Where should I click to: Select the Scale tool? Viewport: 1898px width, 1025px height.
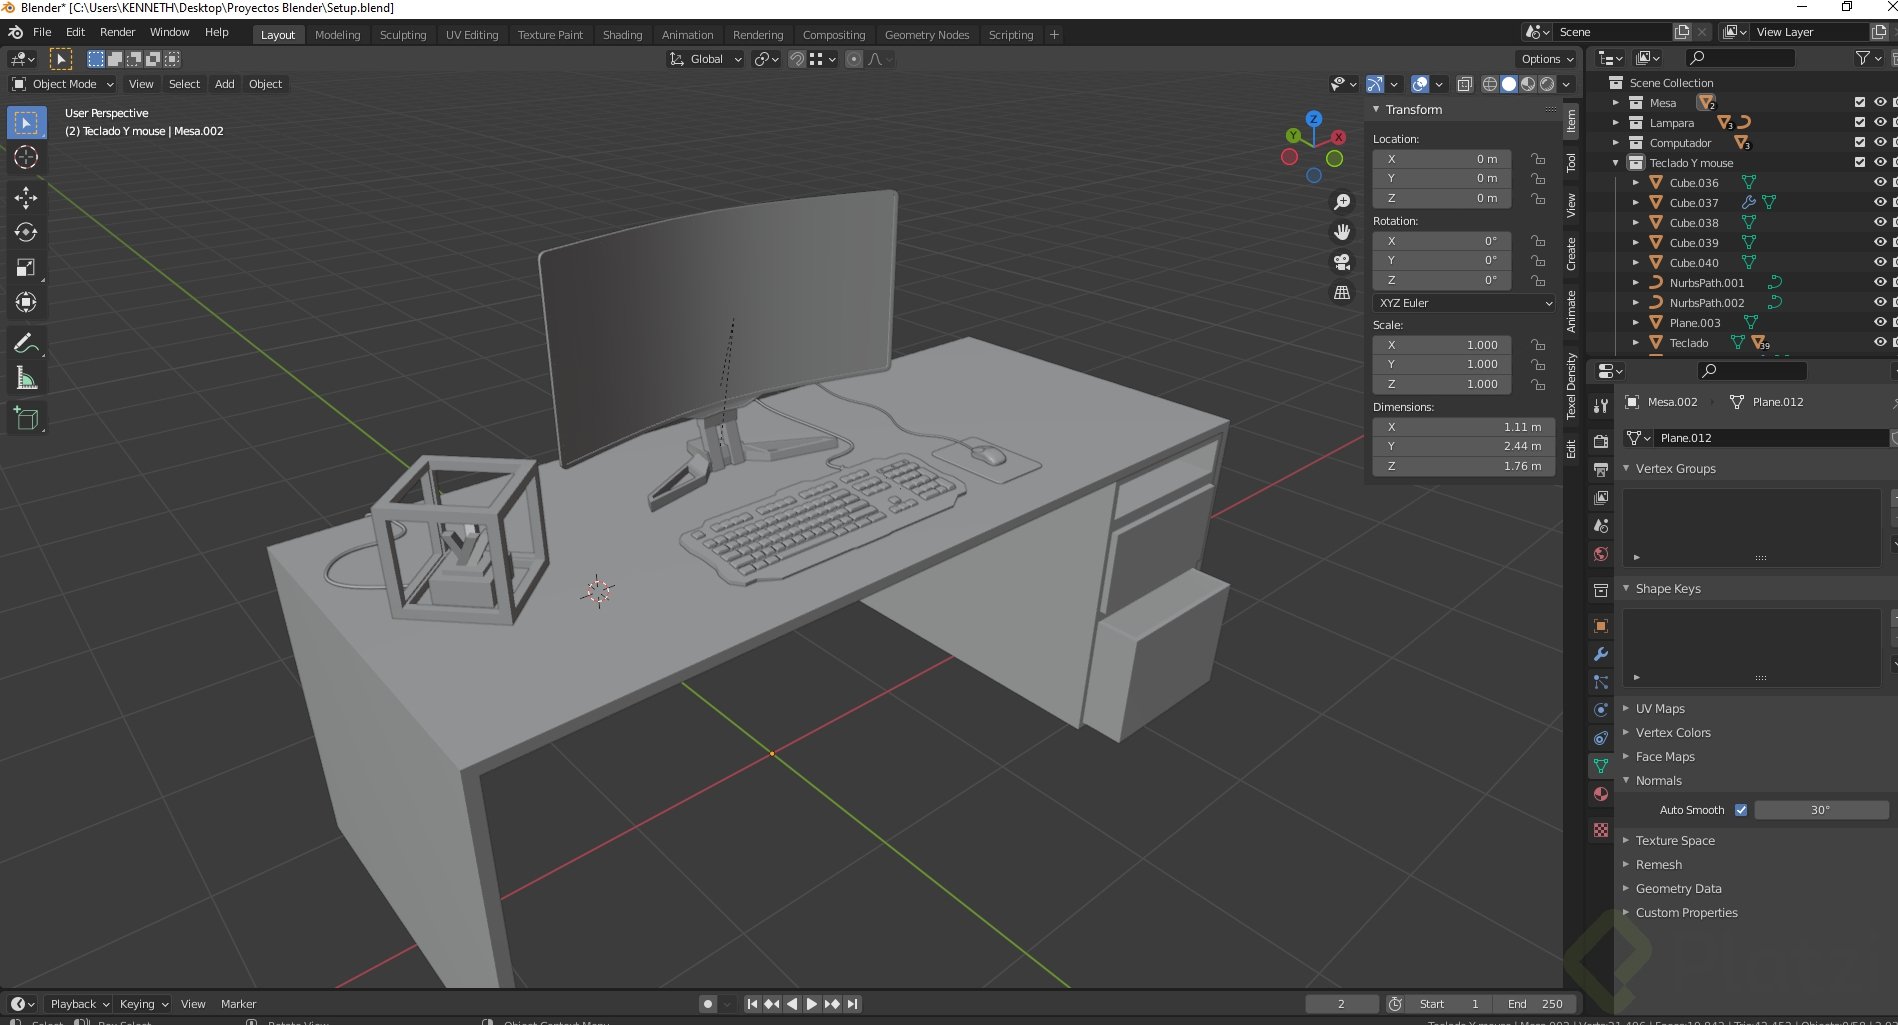pos(25,267)
